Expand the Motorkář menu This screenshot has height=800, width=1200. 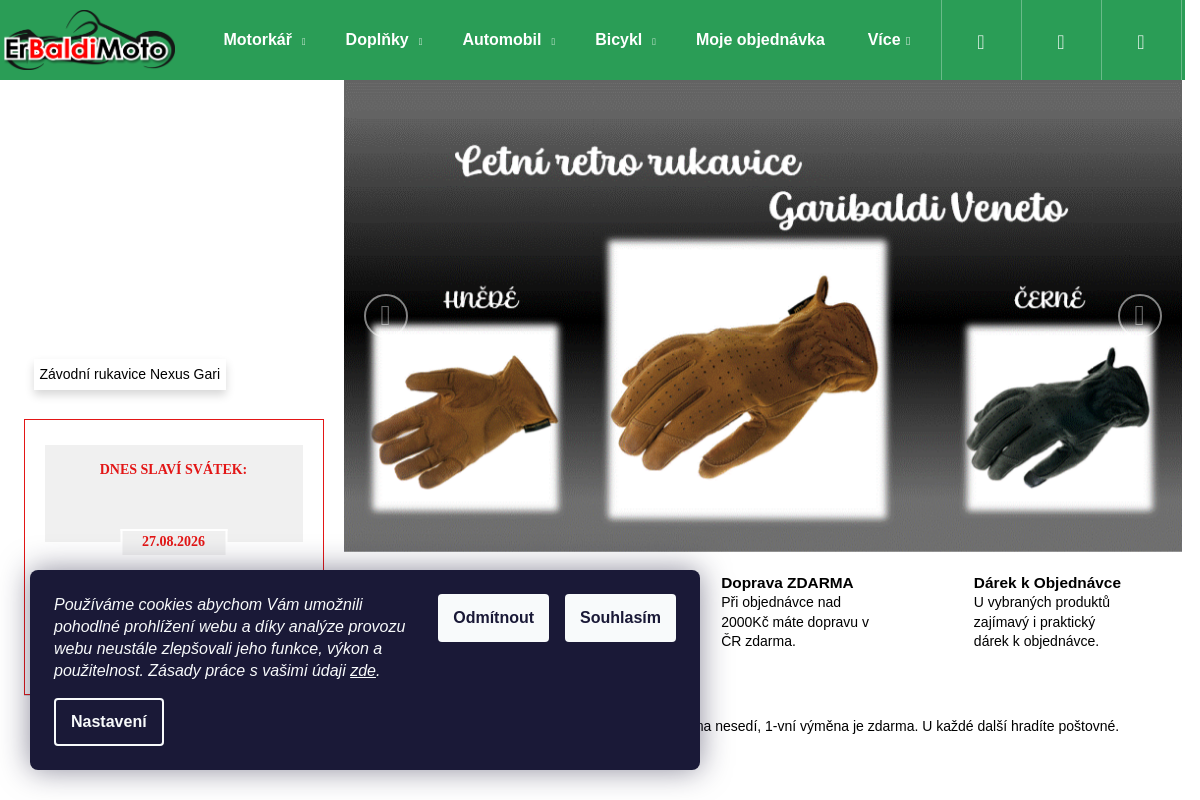(264, 40)
